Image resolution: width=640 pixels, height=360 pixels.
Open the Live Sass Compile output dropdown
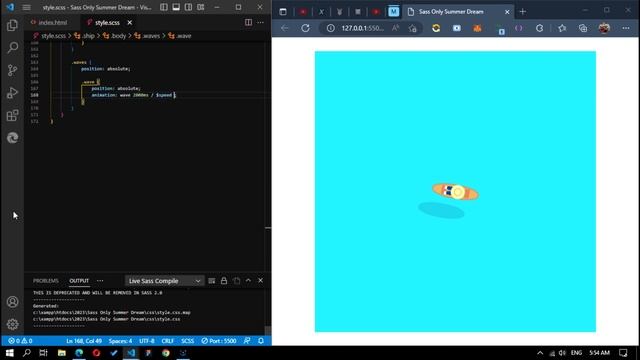coord(164,281)
